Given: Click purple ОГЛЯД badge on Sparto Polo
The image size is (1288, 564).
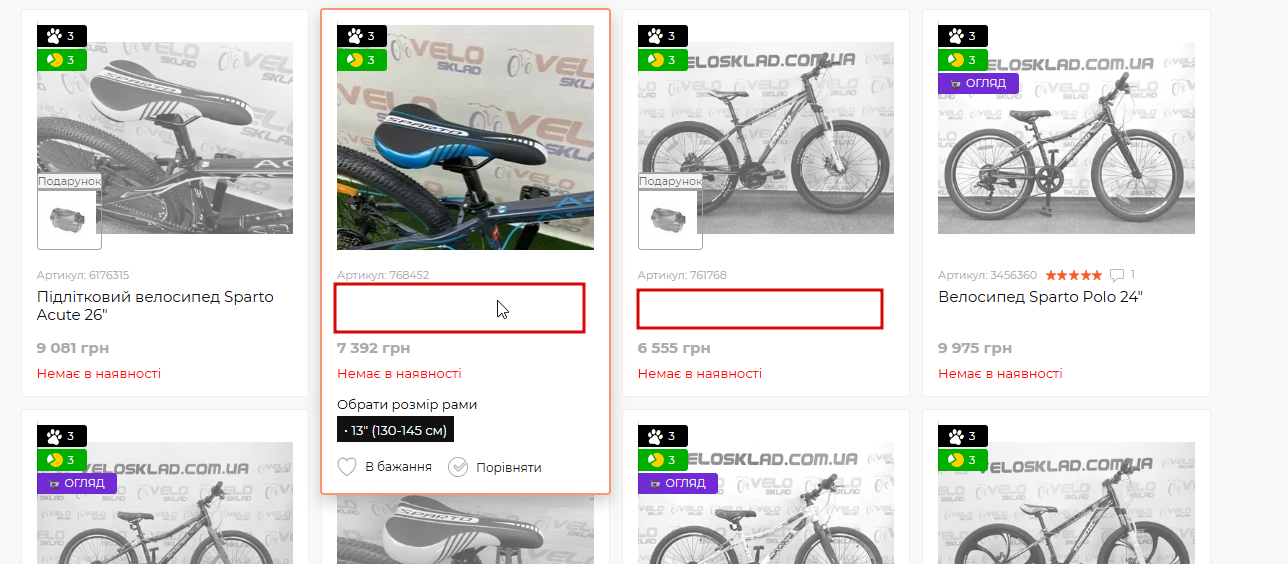Looking at the screenshot, I should [978, 83].
